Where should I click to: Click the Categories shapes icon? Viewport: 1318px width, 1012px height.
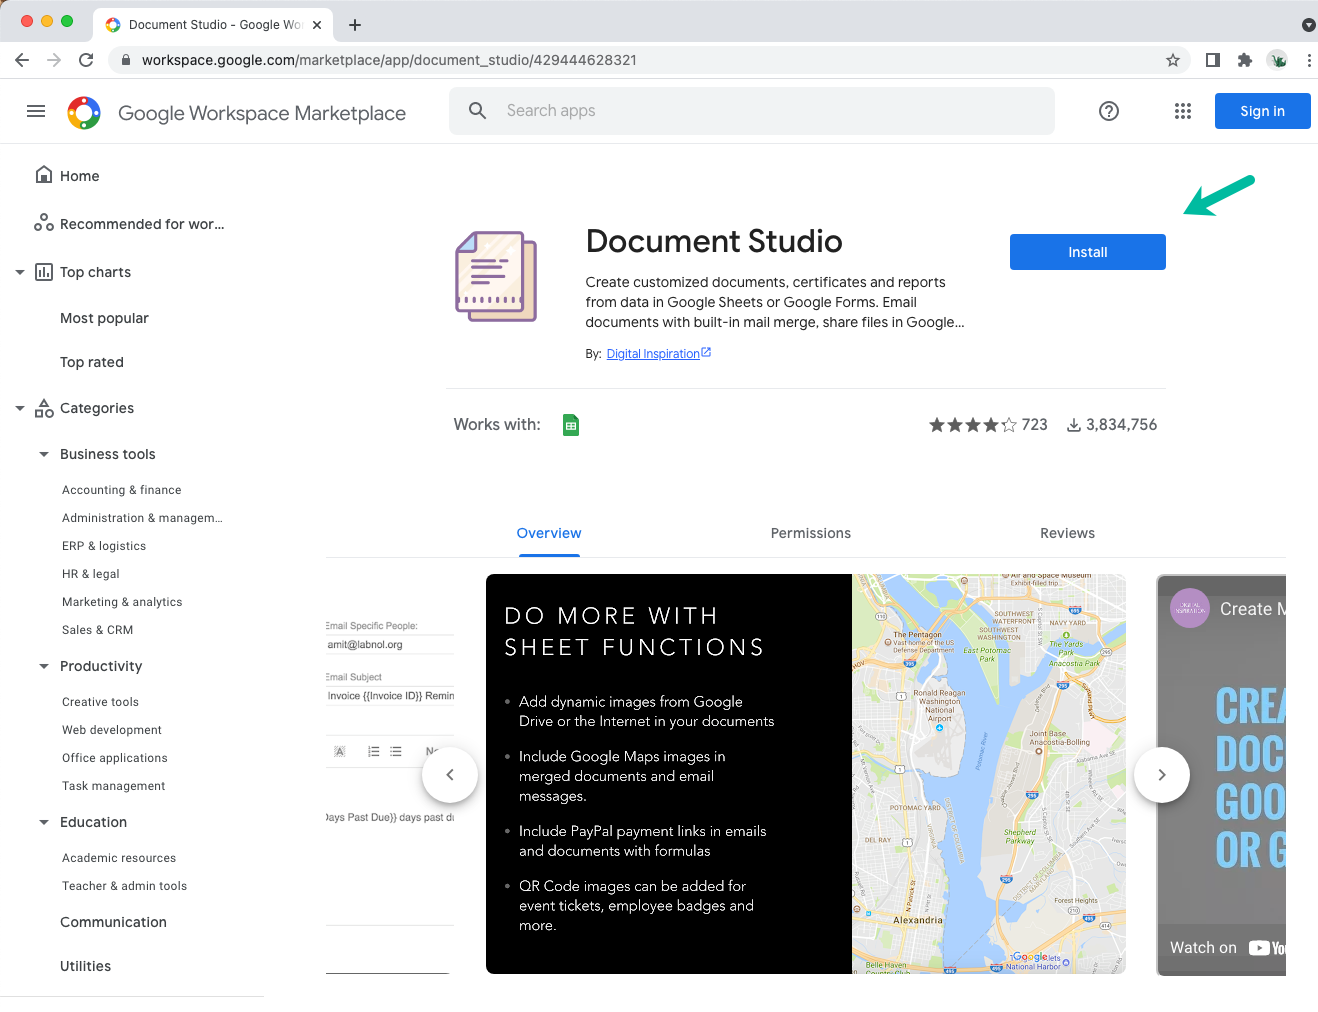pos(44,408)
